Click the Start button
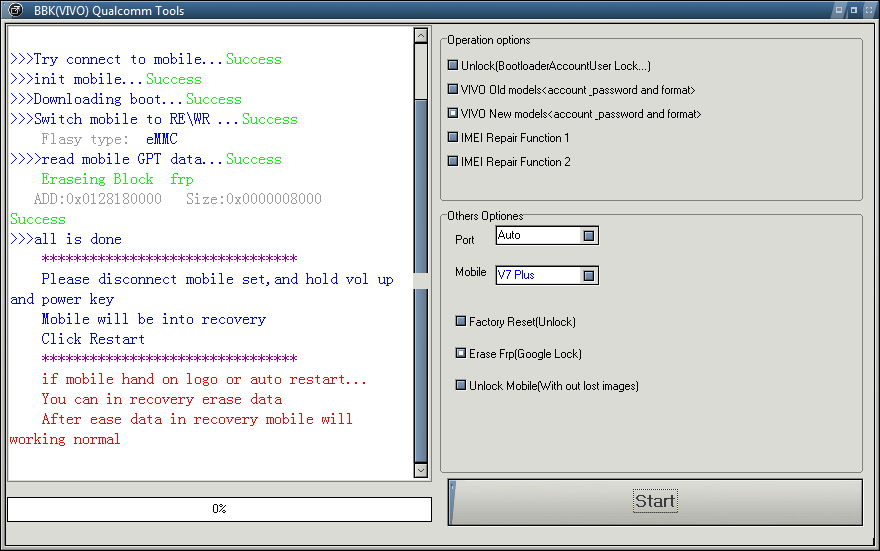The image size is (880, 551). click(x=655, y=502)
